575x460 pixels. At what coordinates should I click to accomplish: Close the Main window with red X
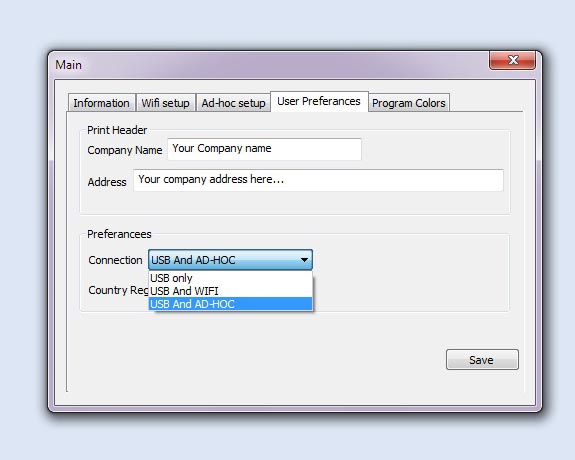[512, 60]
